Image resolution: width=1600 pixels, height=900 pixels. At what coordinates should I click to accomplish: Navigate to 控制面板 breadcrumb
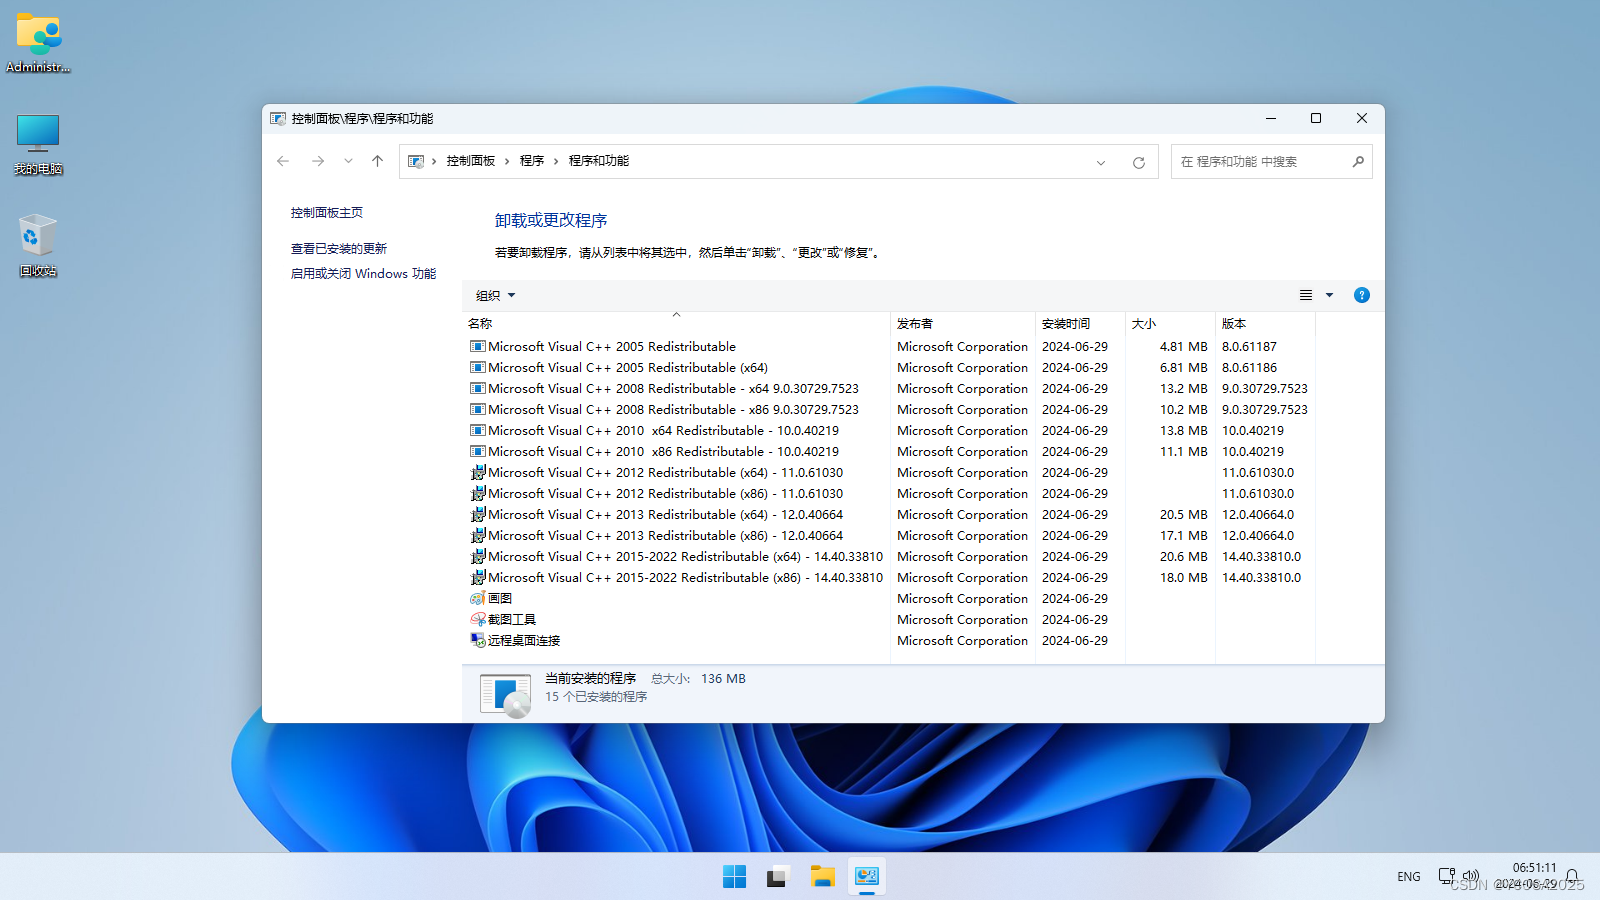[x=471, y=161]
